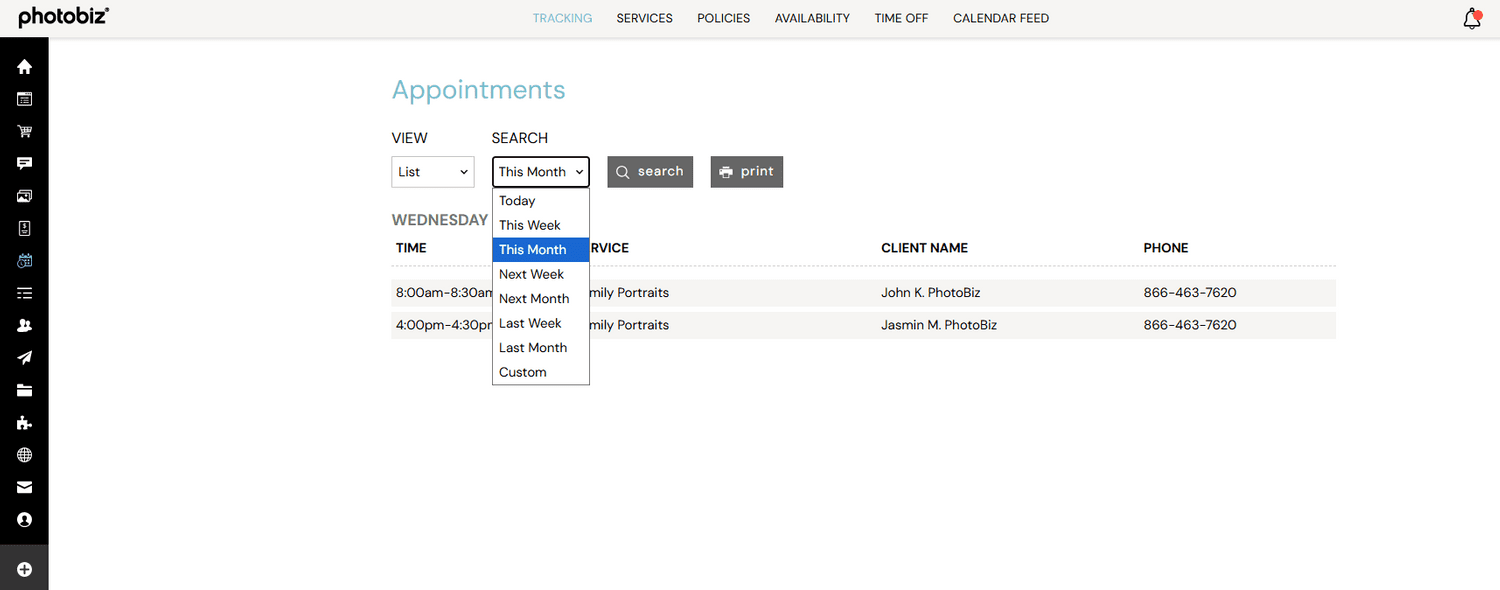Open the website builder sidebar icon
This screenshot has height=590, width=1500.
point(24,99)
